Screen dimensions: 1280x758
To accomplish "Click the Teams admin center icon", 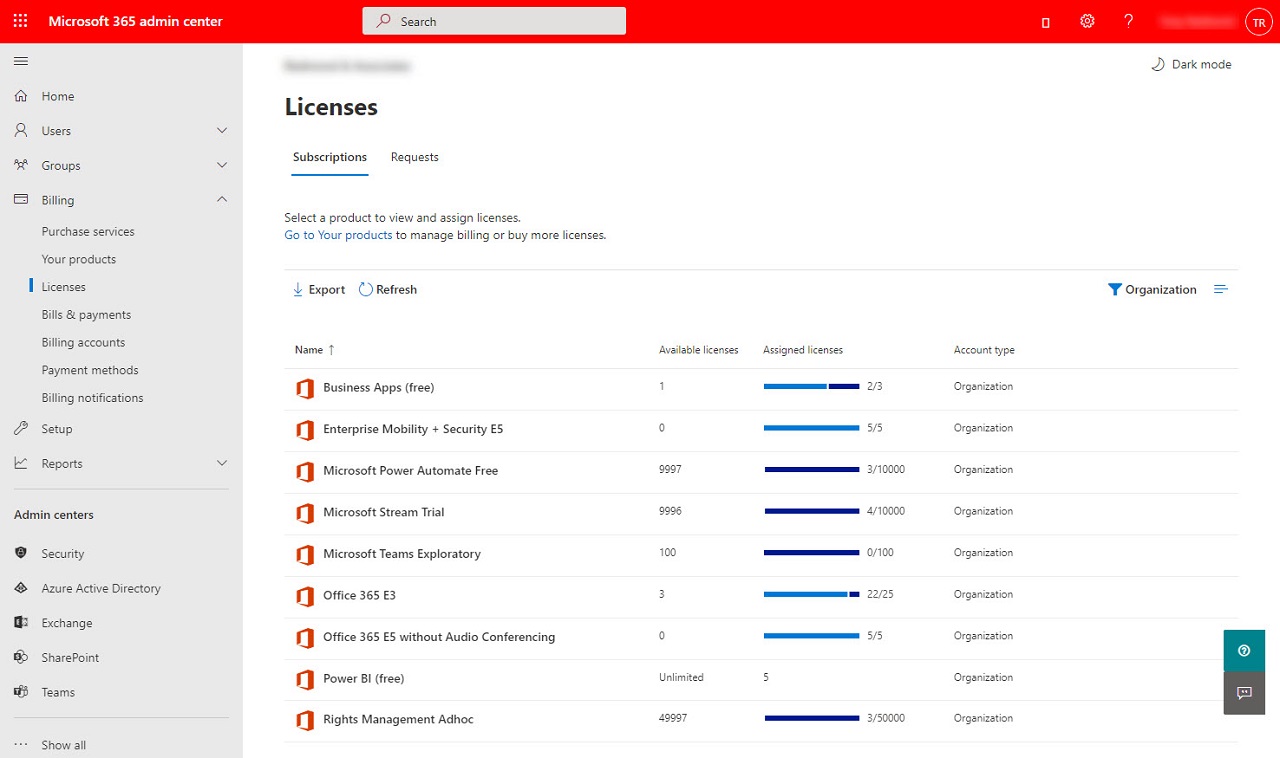I will coord(21,692).
